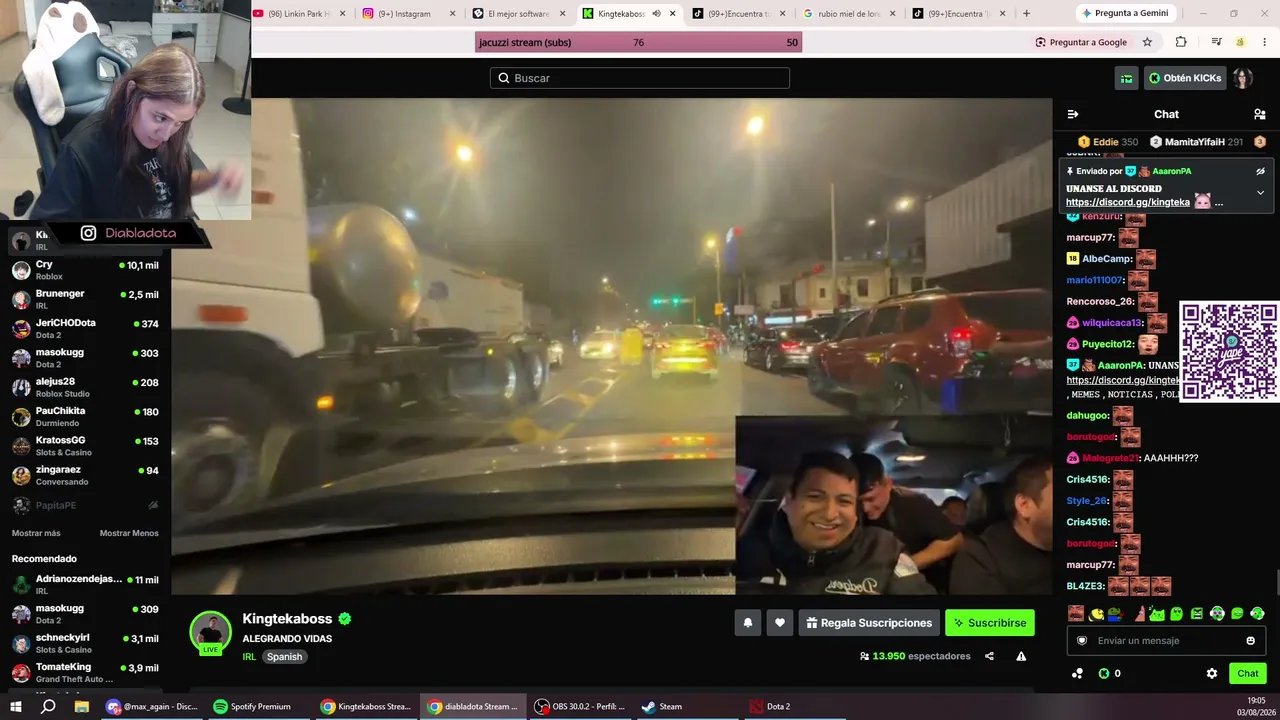
Task: Open the media controls icon in toolbar
Action: (1216, 42)
